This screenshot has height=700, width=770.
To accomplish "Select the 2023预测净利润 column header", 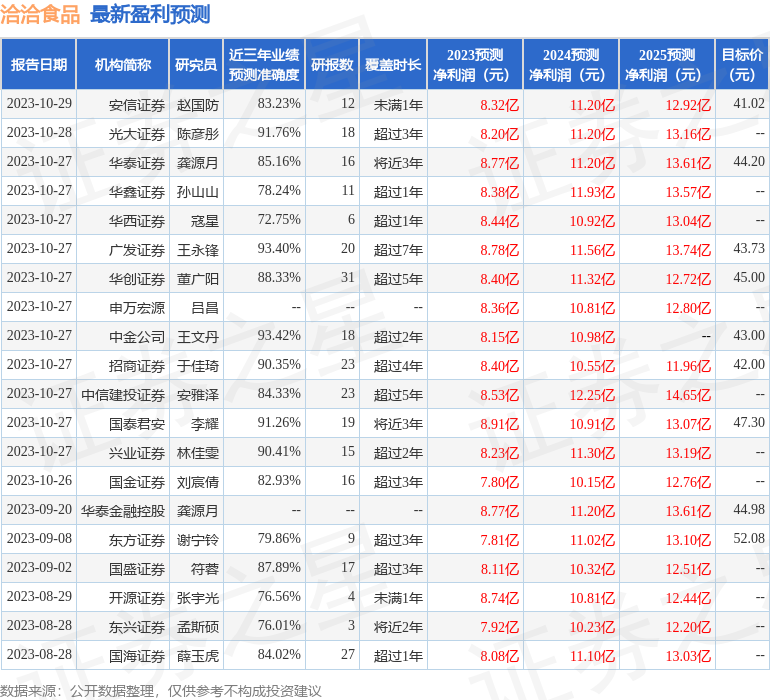I will [475, 64].
